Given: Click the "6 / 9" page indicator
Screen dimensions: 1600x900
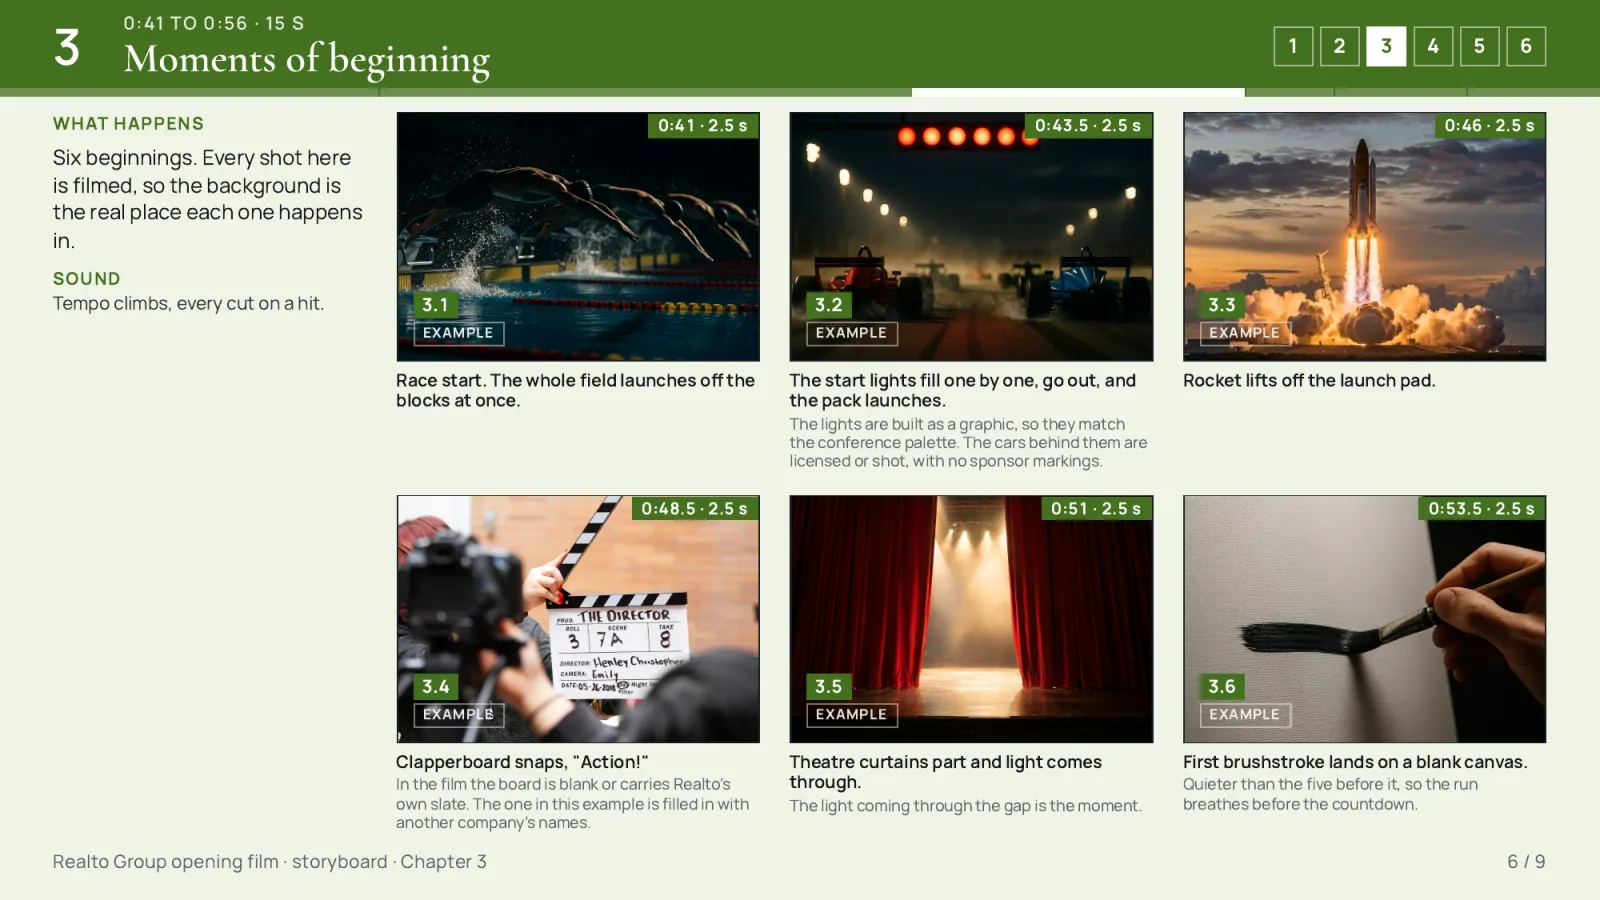Looking at the screenshot, I should [x=1526, y=862].
